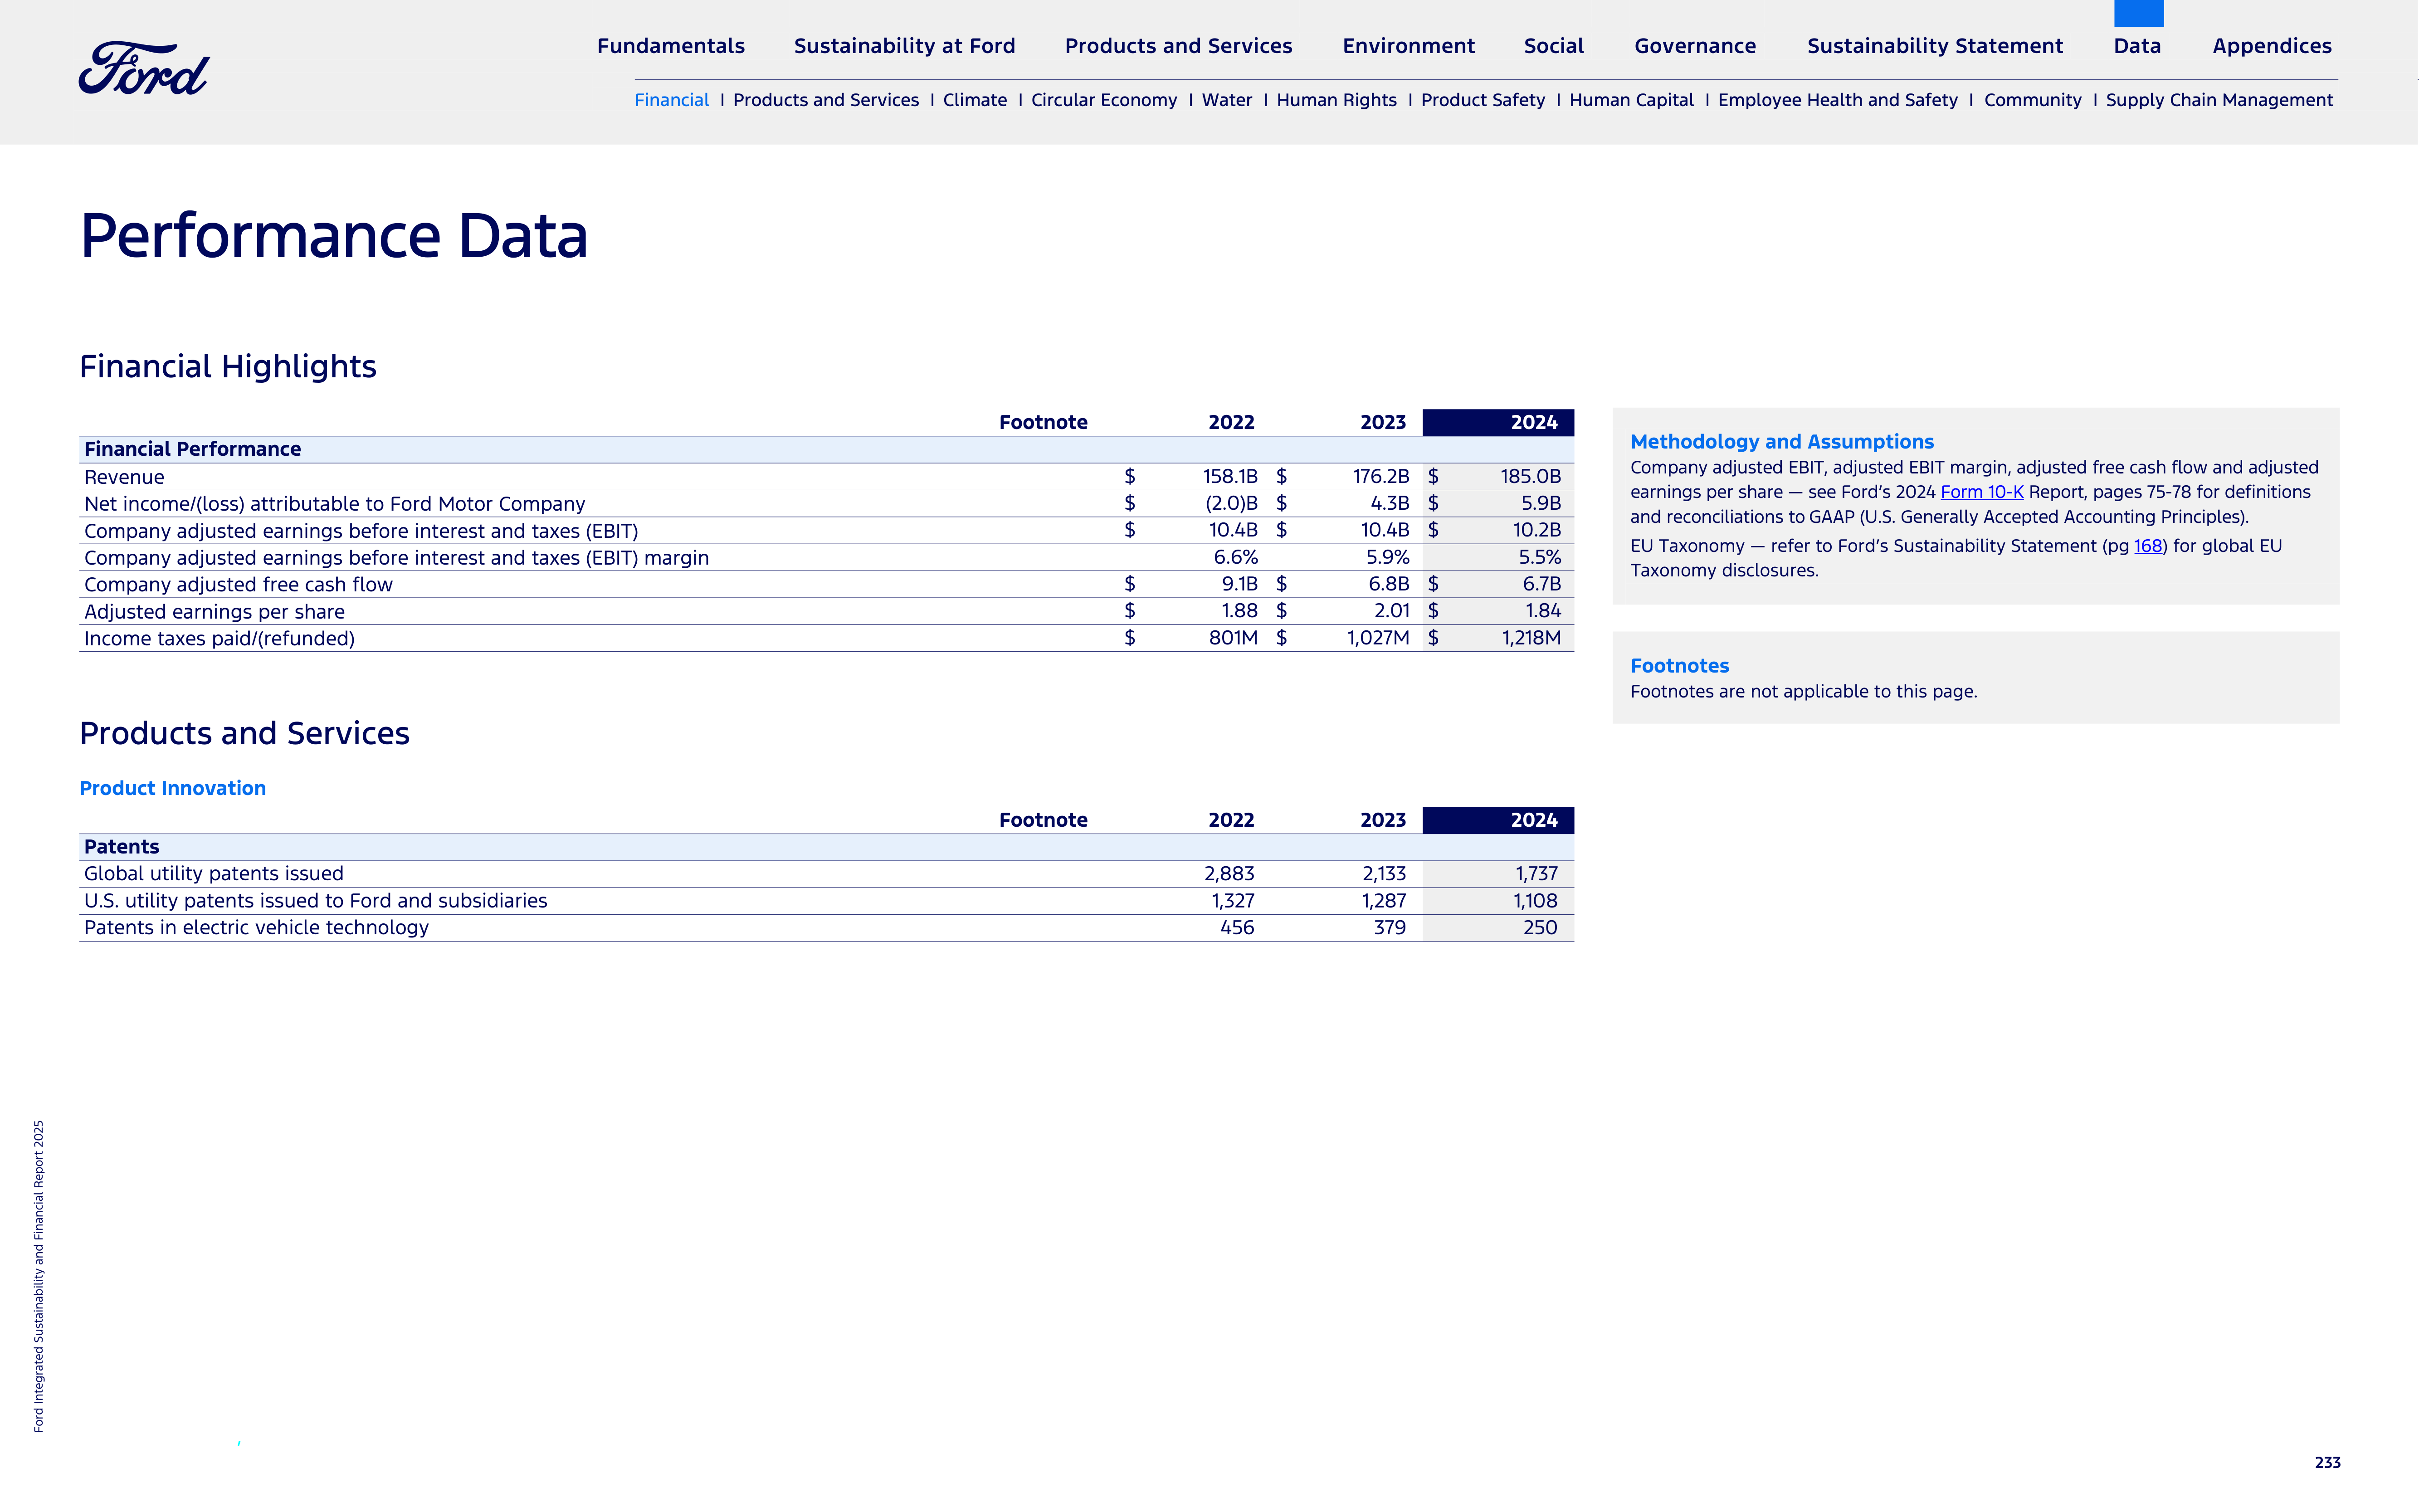Click the 1,218M income taxes value
2419x1512 pixels.
pos(1531,638)
